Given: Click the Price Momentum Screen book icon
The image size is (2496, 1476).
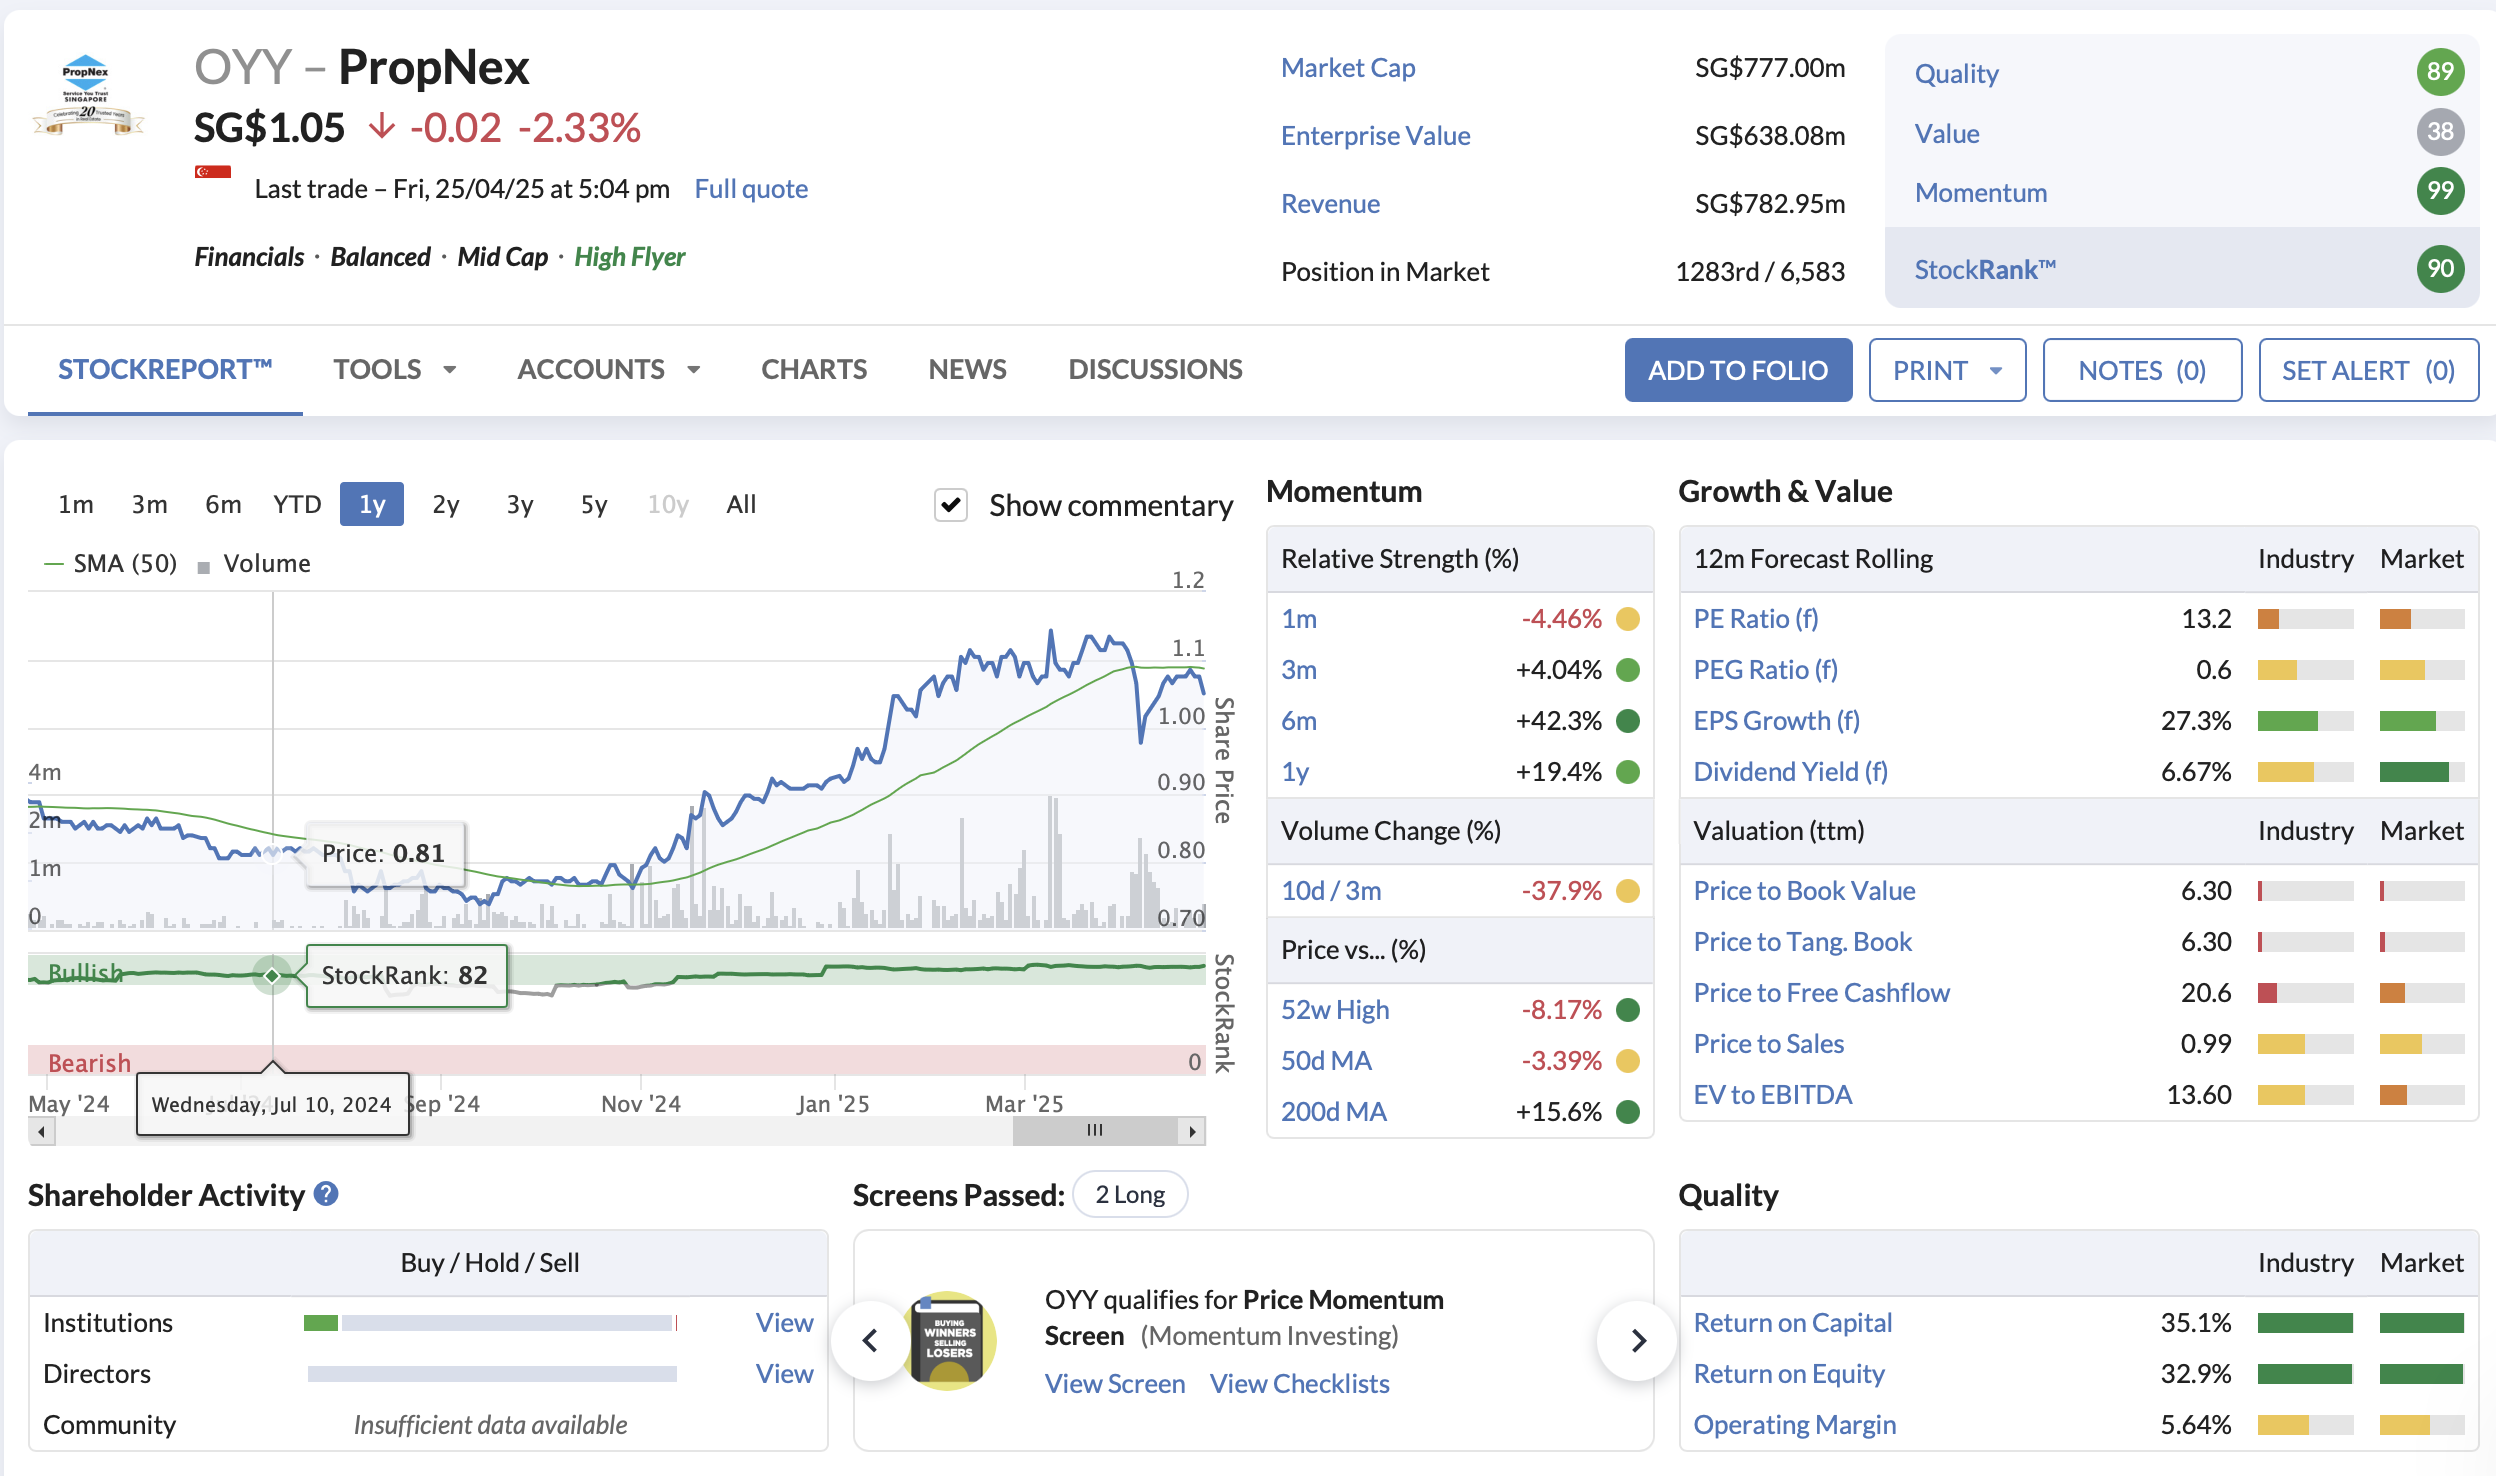Looking at the screenshot, I should coord(948,1340).
